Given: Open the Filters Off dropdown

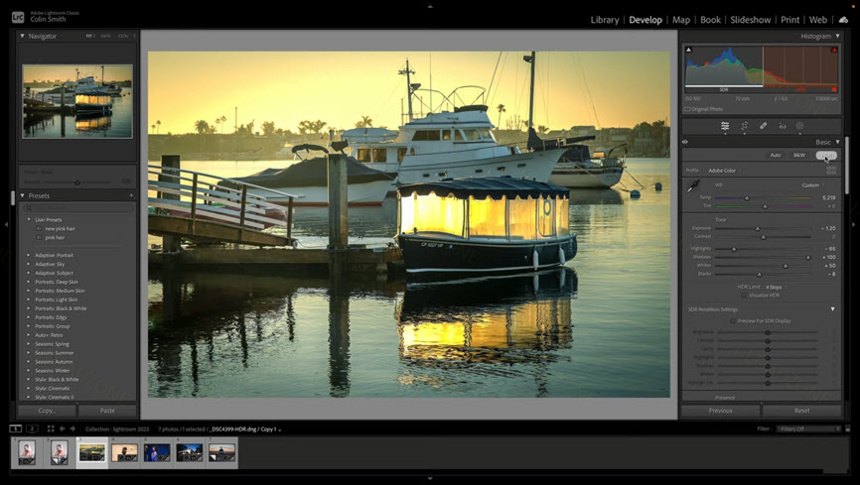Looking at the screenshot, I should pos(808,429).
